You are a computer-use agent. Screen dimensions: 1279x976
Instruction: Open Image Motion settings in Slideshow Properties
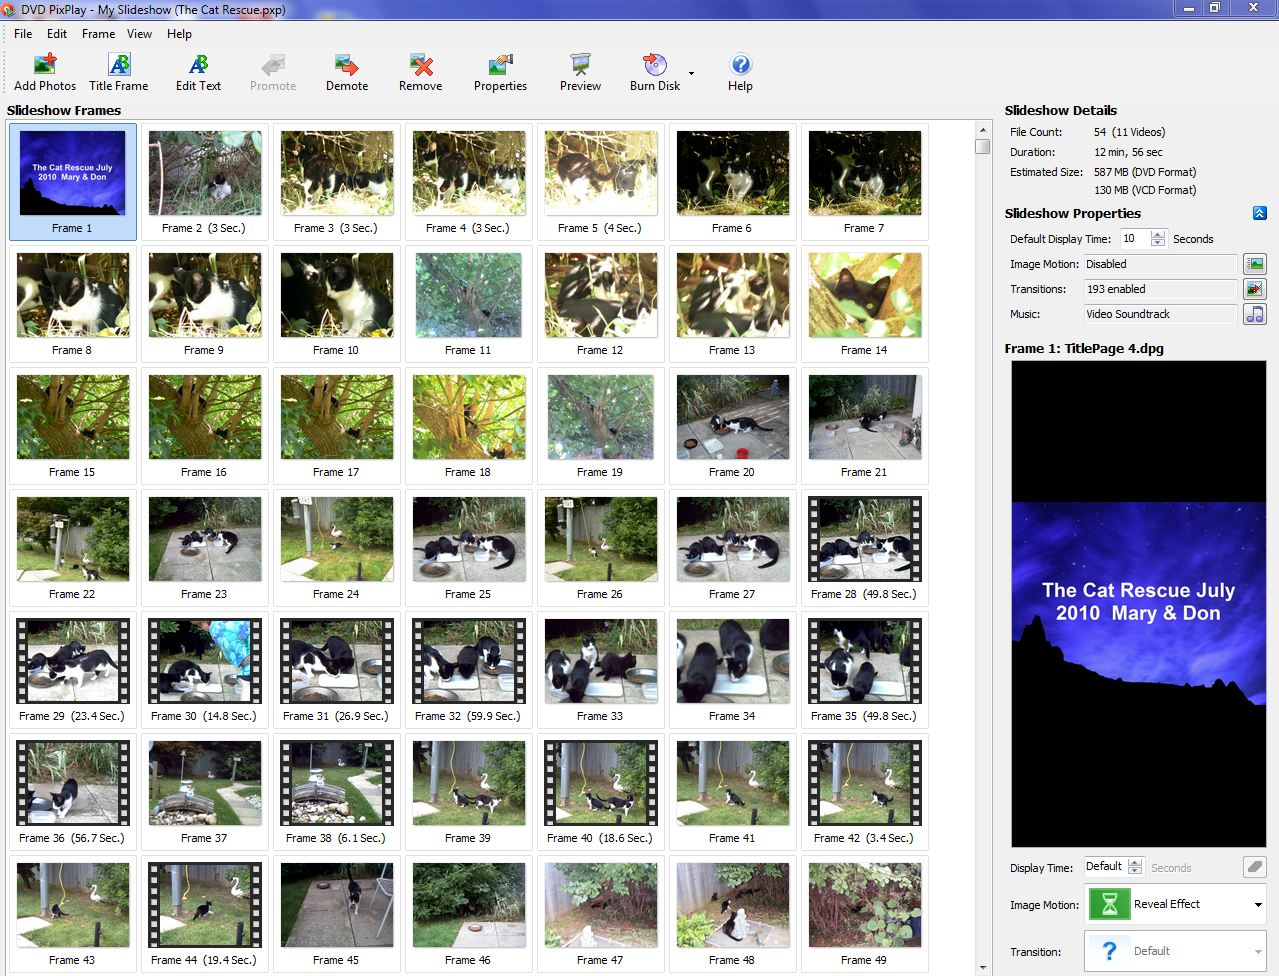click(x=1254, y=264)
